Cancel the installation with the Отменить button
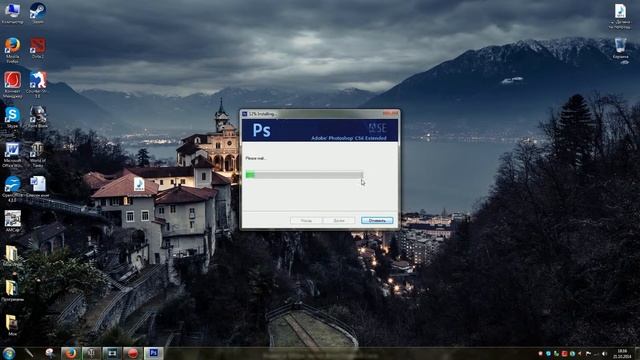 [377, 220]
